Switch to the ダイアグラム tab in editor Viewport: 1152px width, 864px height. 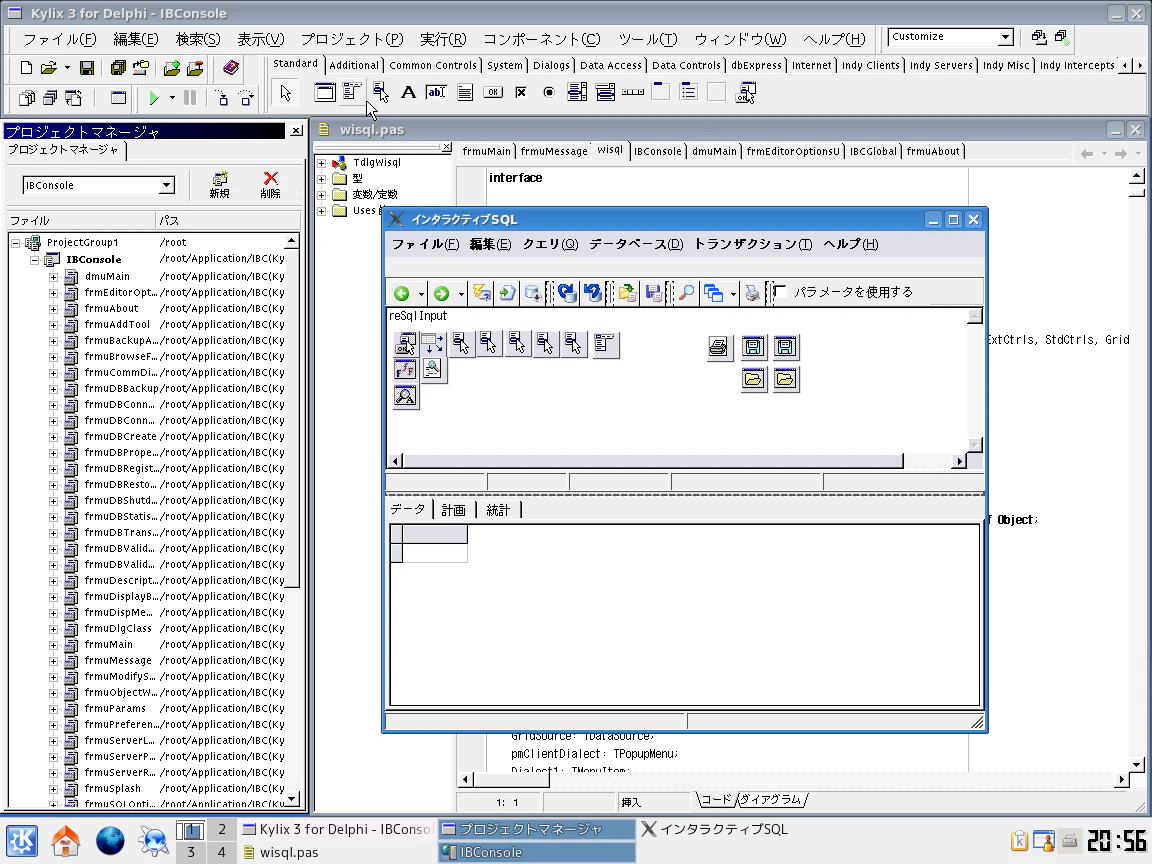(x=771, y=799)
